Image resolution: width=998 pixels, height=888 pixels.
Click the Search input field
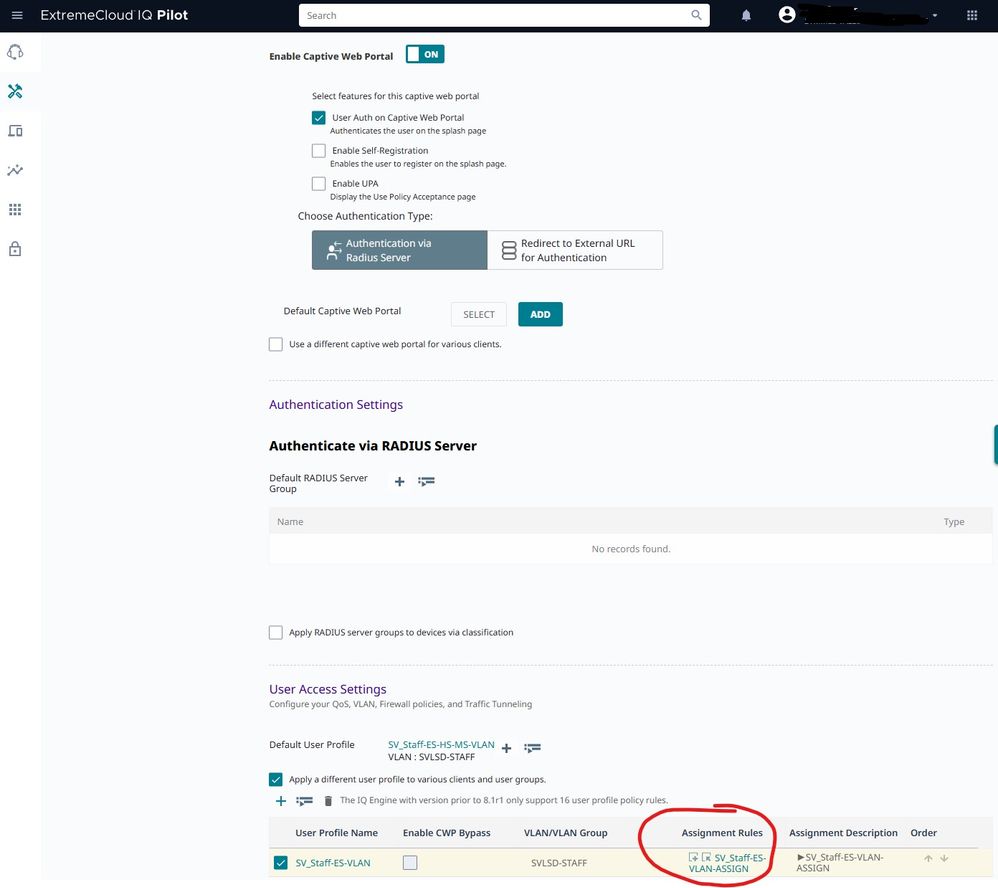point(495,15)
